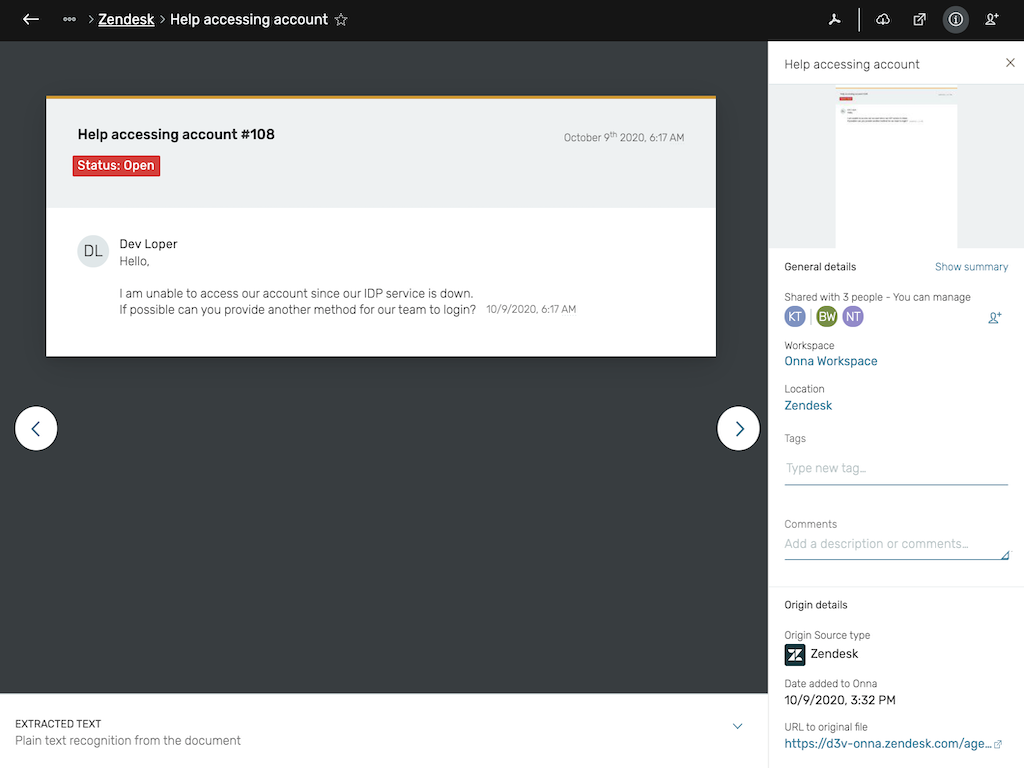Viewport: 1024px width, 768px height.
Task: Click the PDF view icon
Action: click(835, 19)
